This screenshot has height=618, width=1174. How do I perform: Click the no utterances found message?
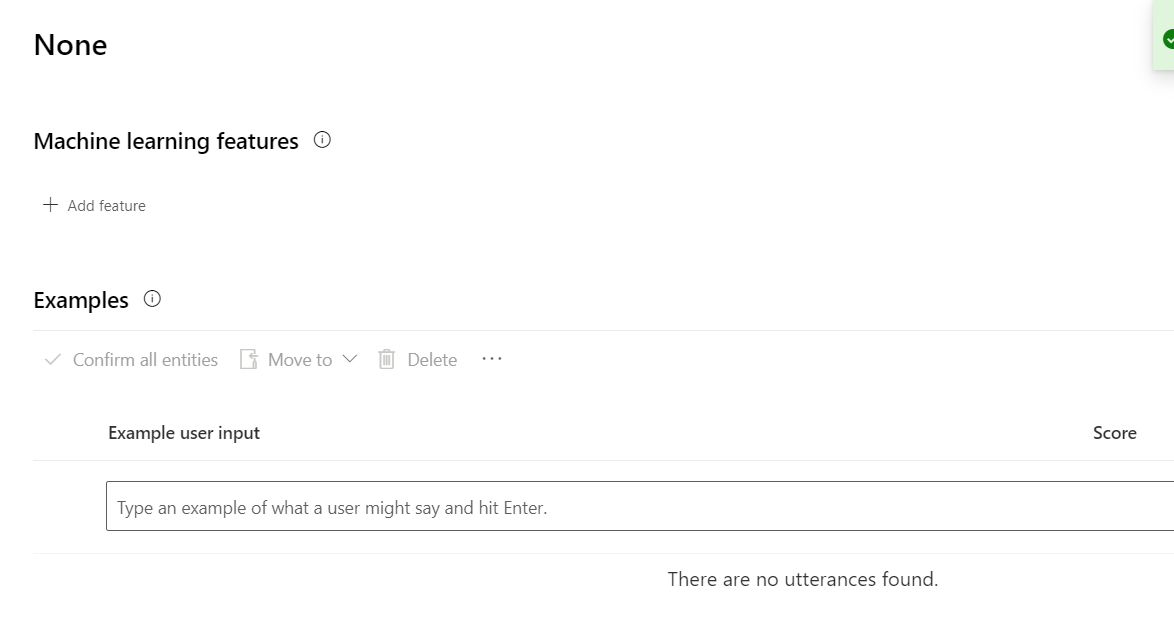click(x=802, y=579)
